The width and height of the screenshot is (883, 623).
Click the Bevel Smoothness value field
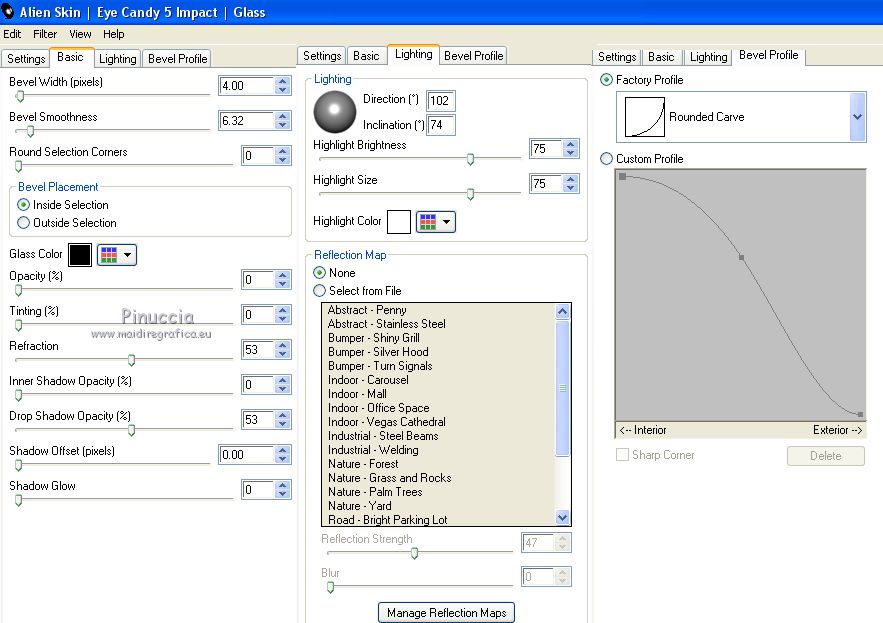247,121
